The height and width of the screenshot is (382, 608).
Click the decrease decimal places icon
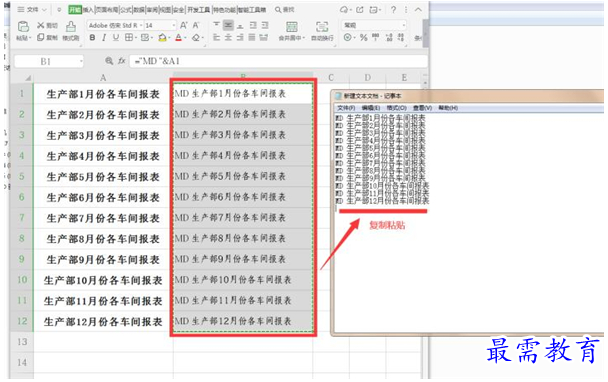click(x=401, y=38)
